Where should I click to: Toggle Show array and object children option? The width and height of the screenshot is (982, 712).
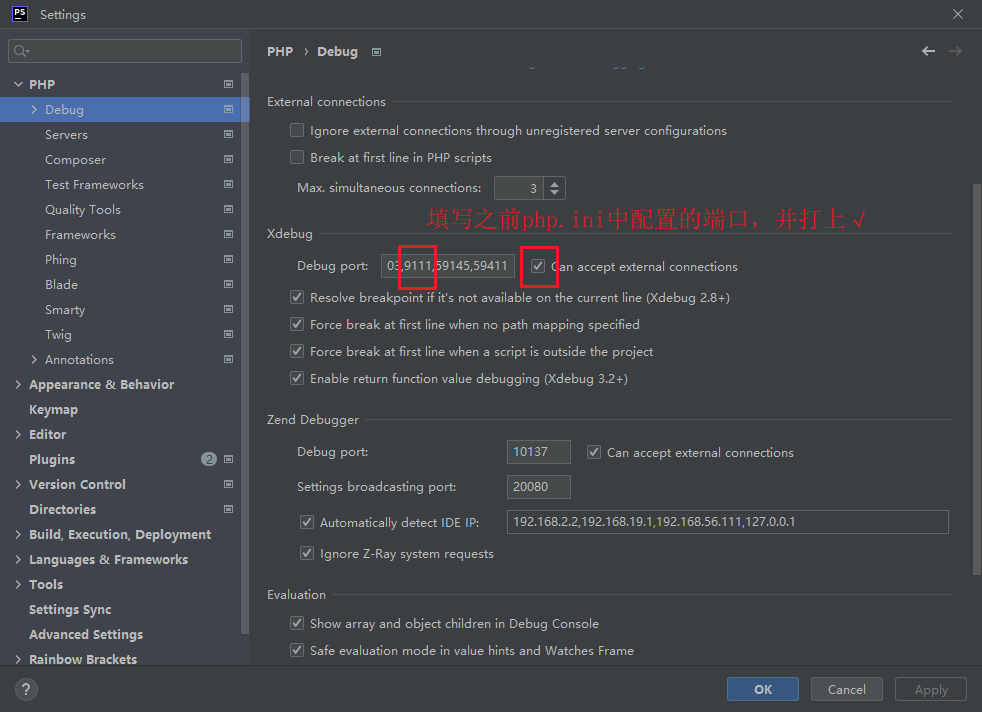pyautogui.click(x=297, y=623)
